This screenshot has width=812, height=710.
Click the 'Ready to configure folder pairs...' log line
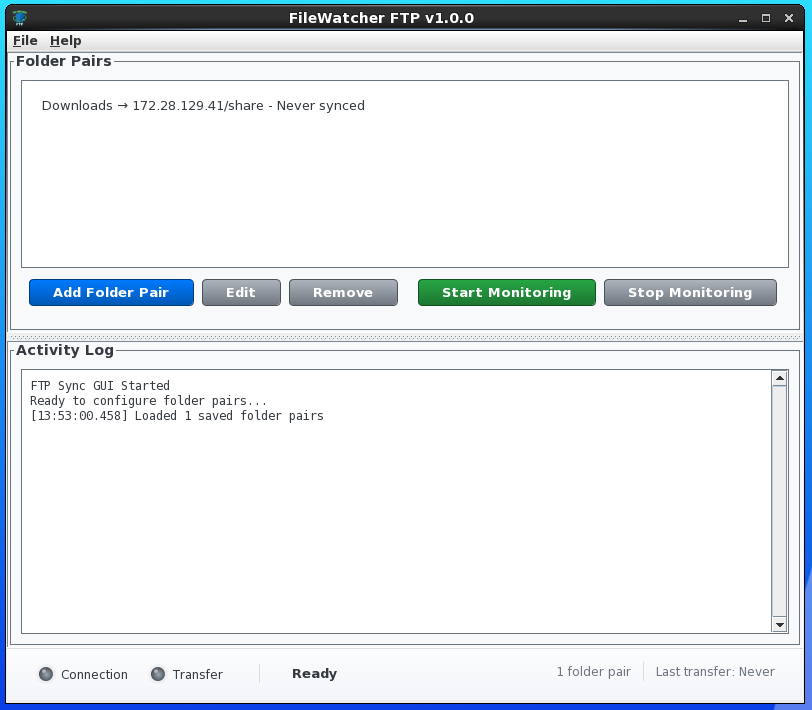click(x=149, y=401)
